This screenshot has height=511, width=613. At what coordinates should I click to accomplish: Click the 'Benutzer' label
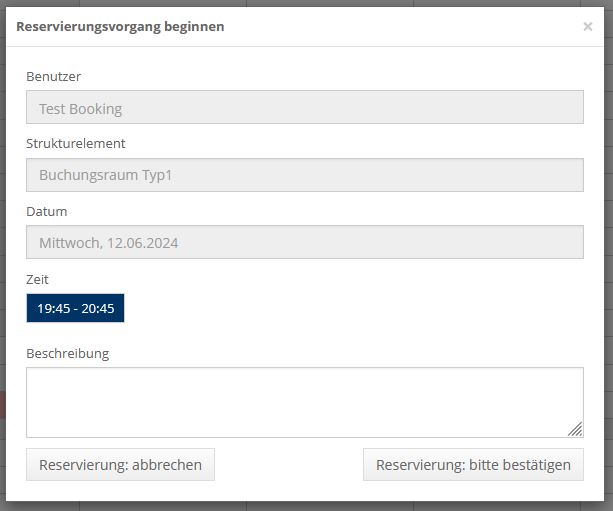pos(54,76)
